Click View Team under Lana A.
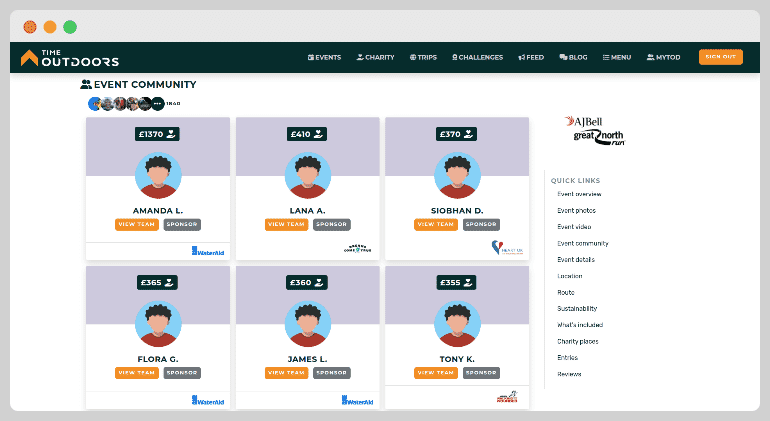The width and height of the screenshot is (770, 421). point(286,224)
